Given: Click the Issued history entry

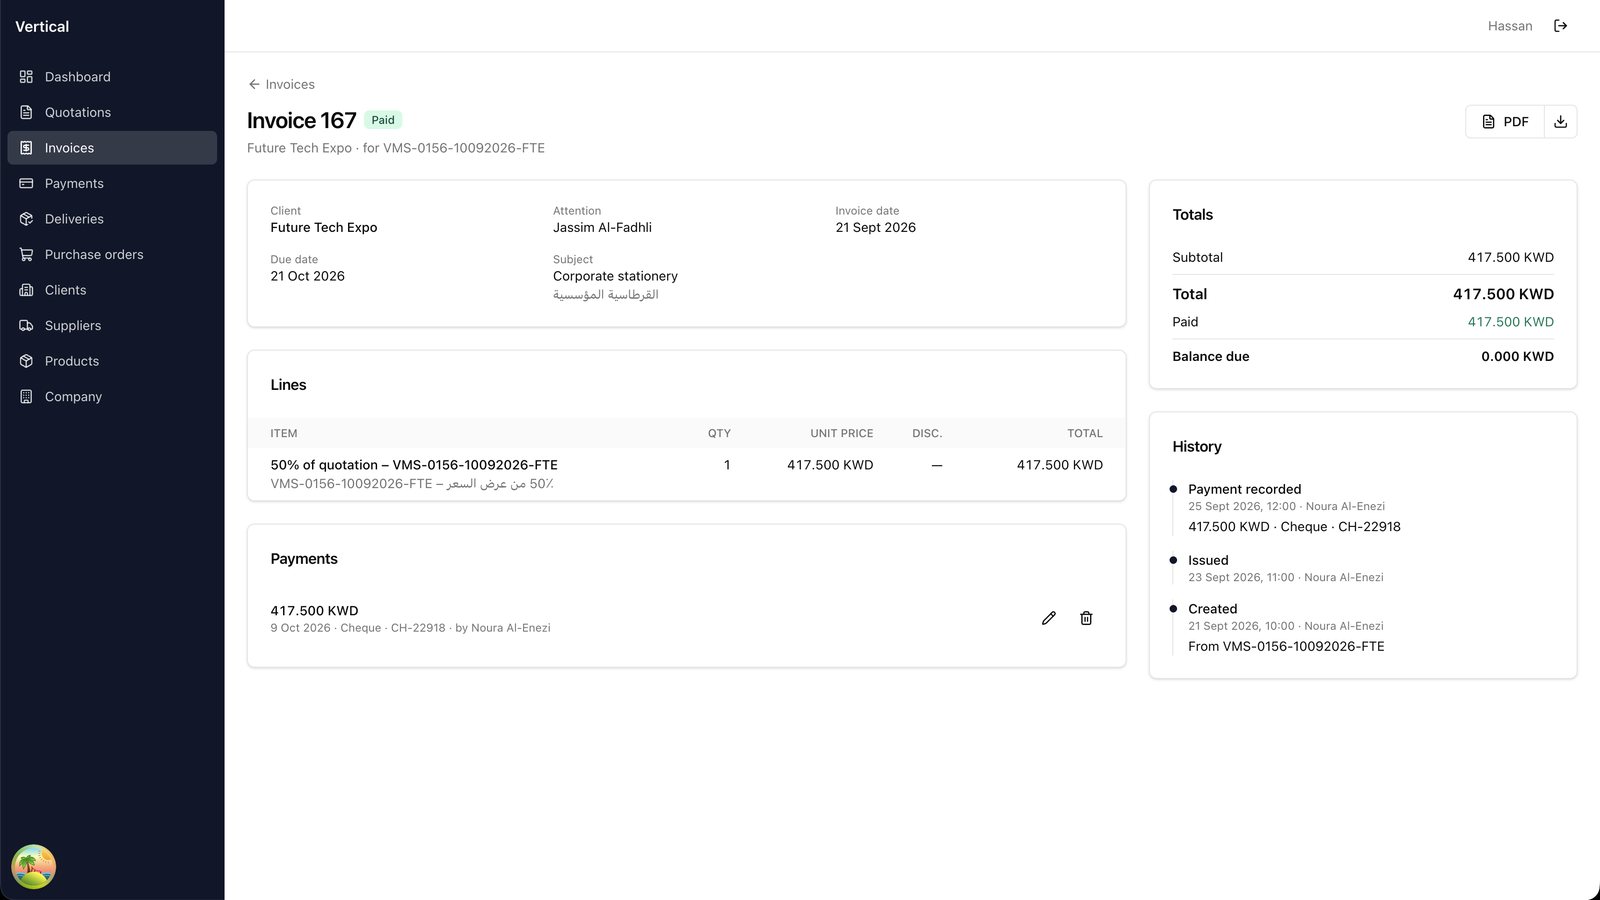Looking at the screenshot, I should point(1208,560).
